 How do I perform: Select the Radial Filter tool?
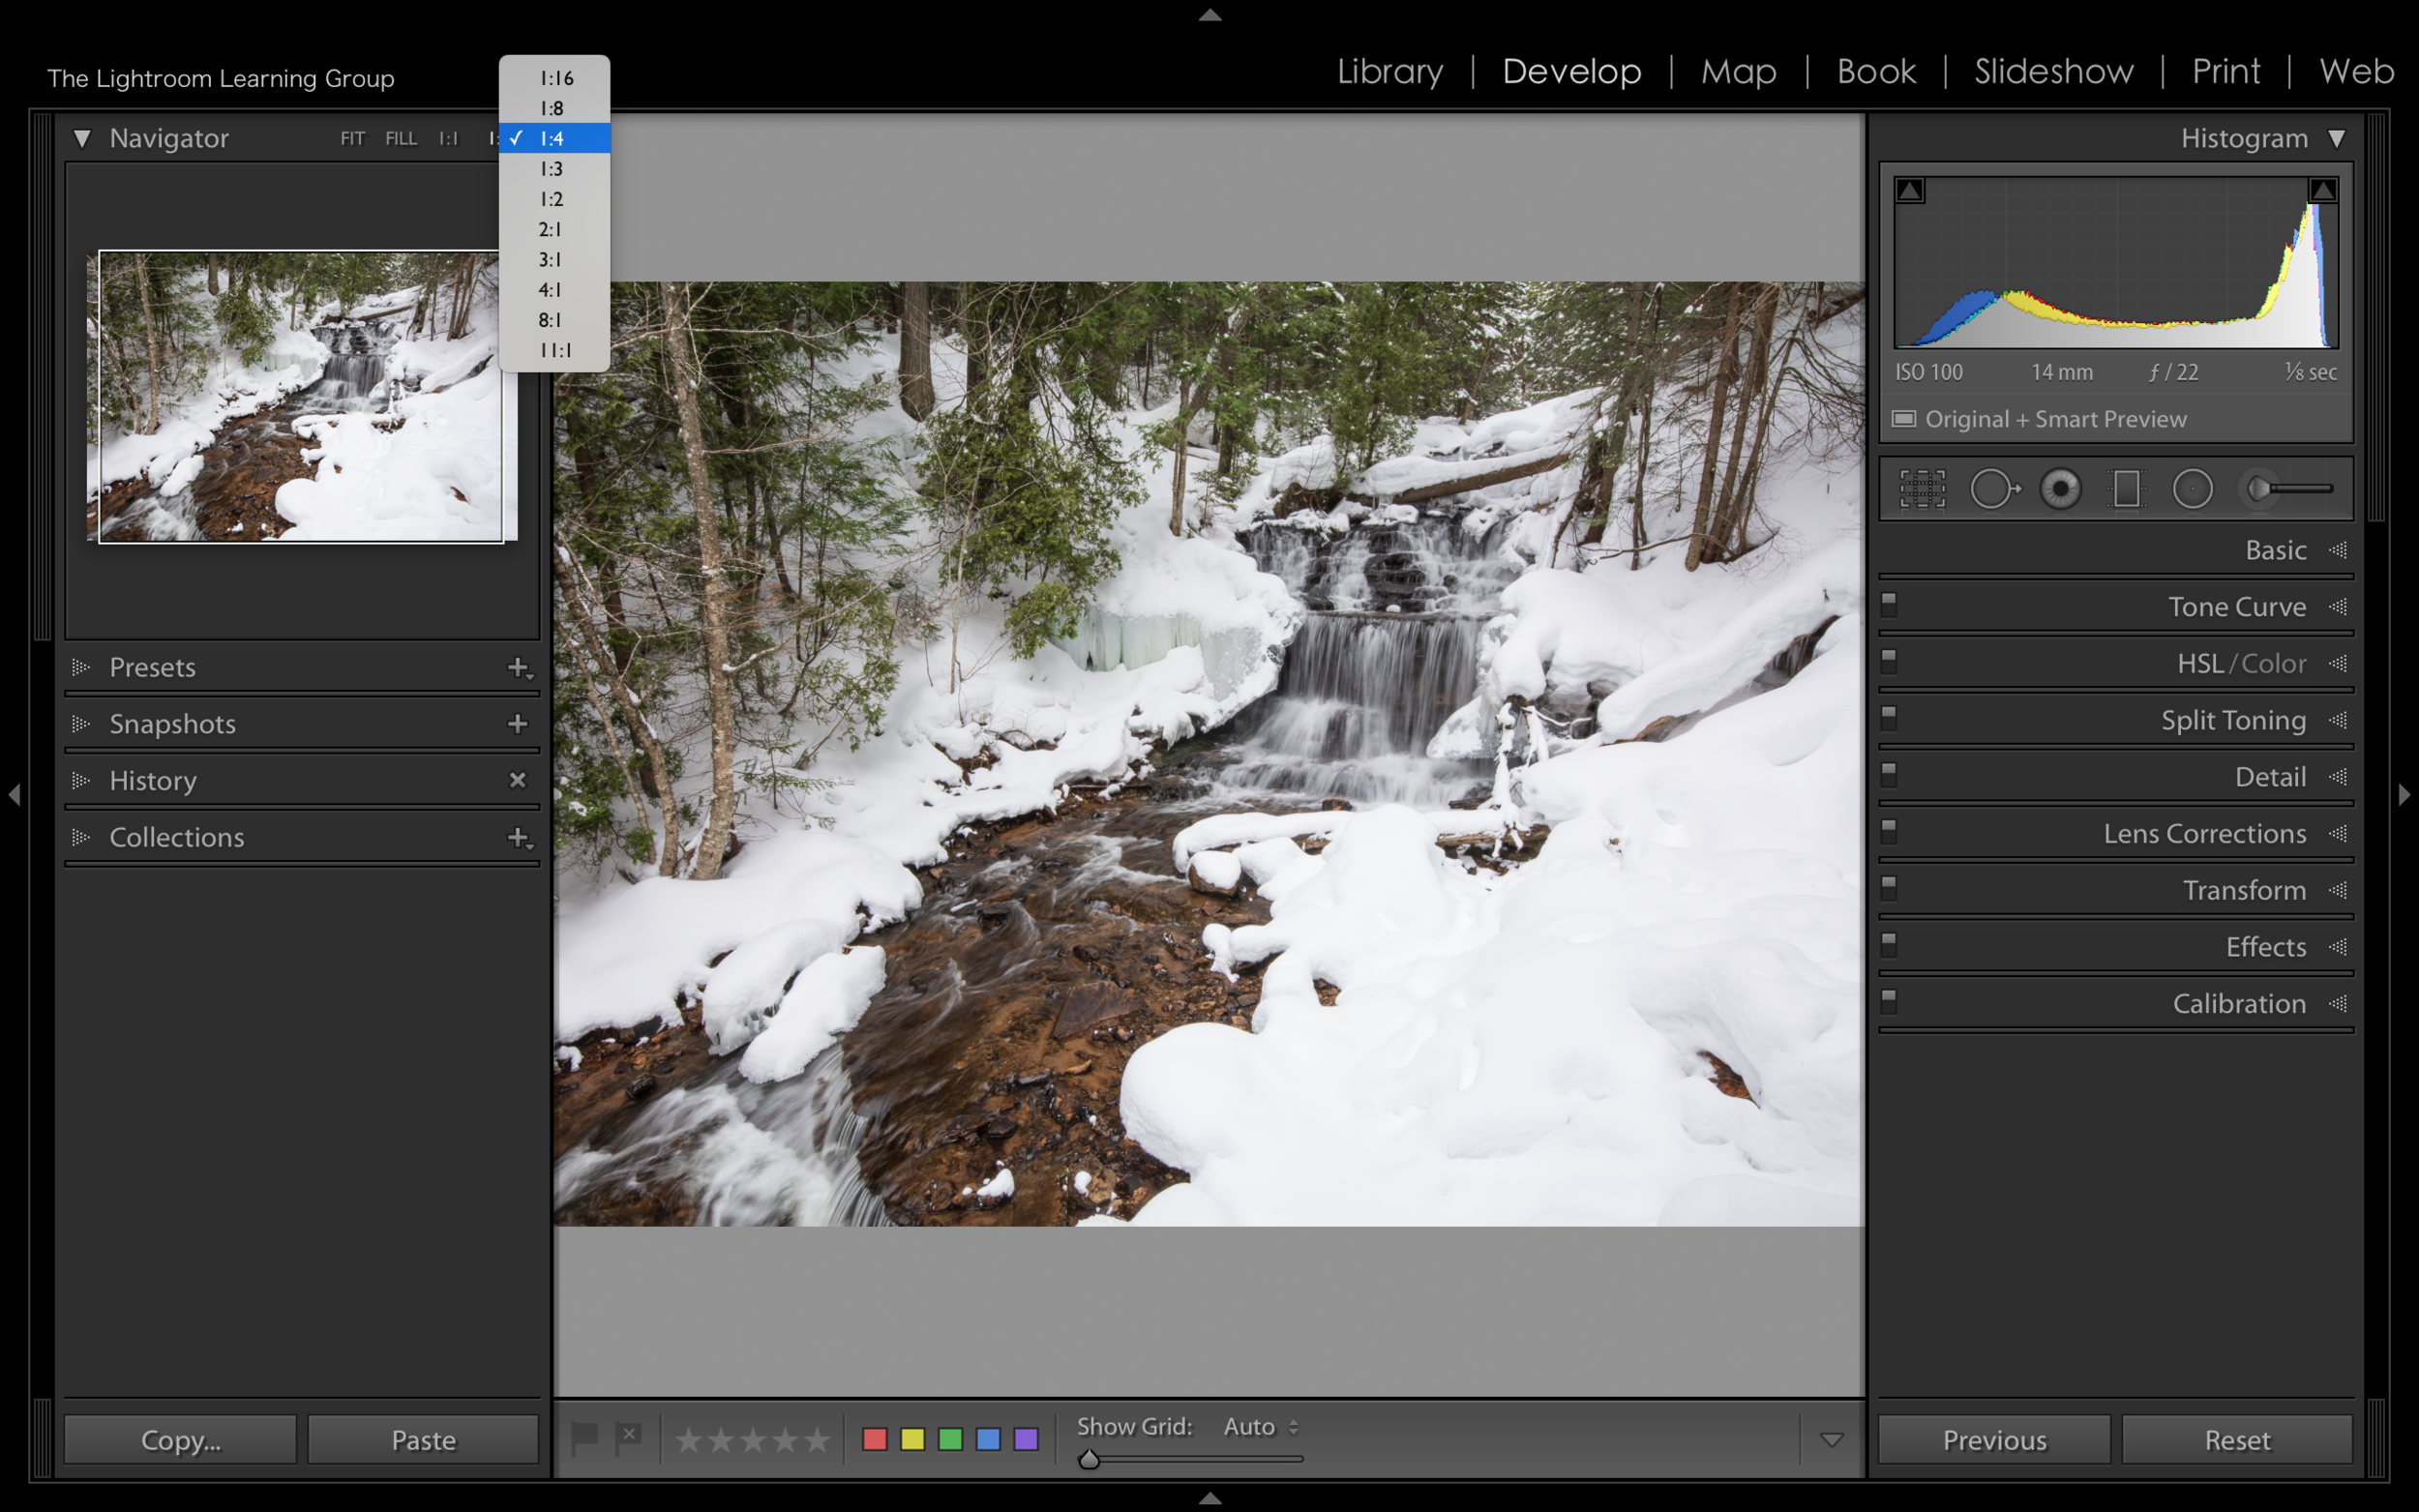pos(2192,489)
